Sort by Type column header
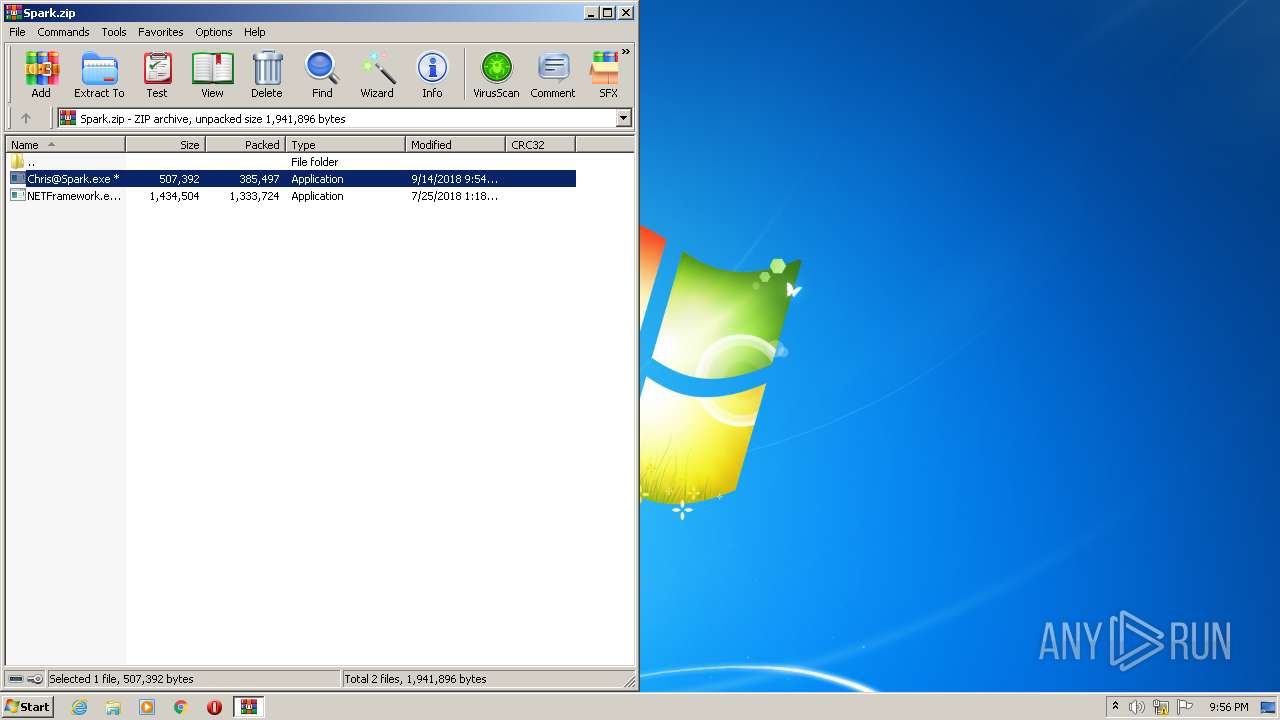1280x720 pixels. coord(346,145)
